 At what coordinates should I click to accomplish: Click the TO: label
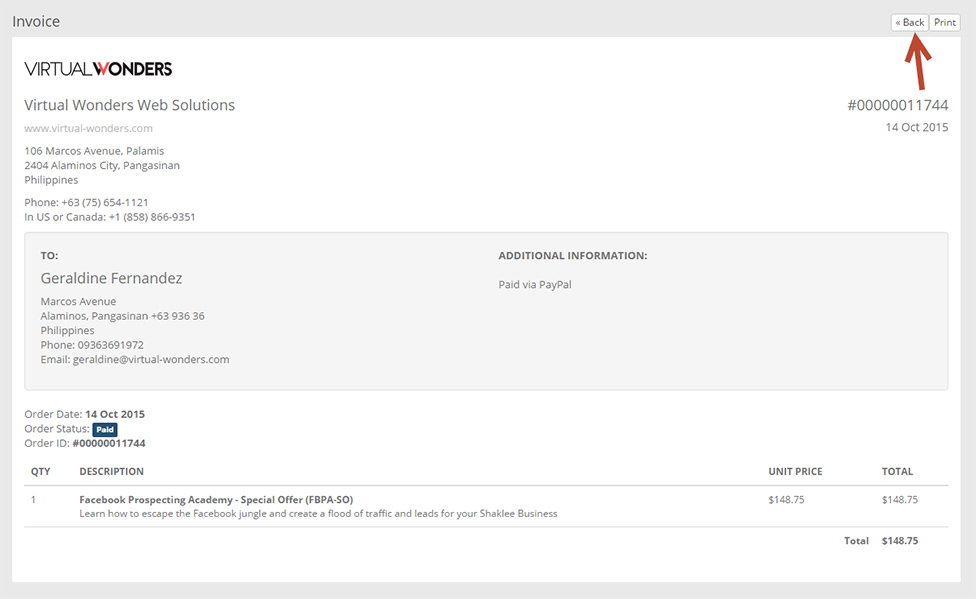click(49, 255)
